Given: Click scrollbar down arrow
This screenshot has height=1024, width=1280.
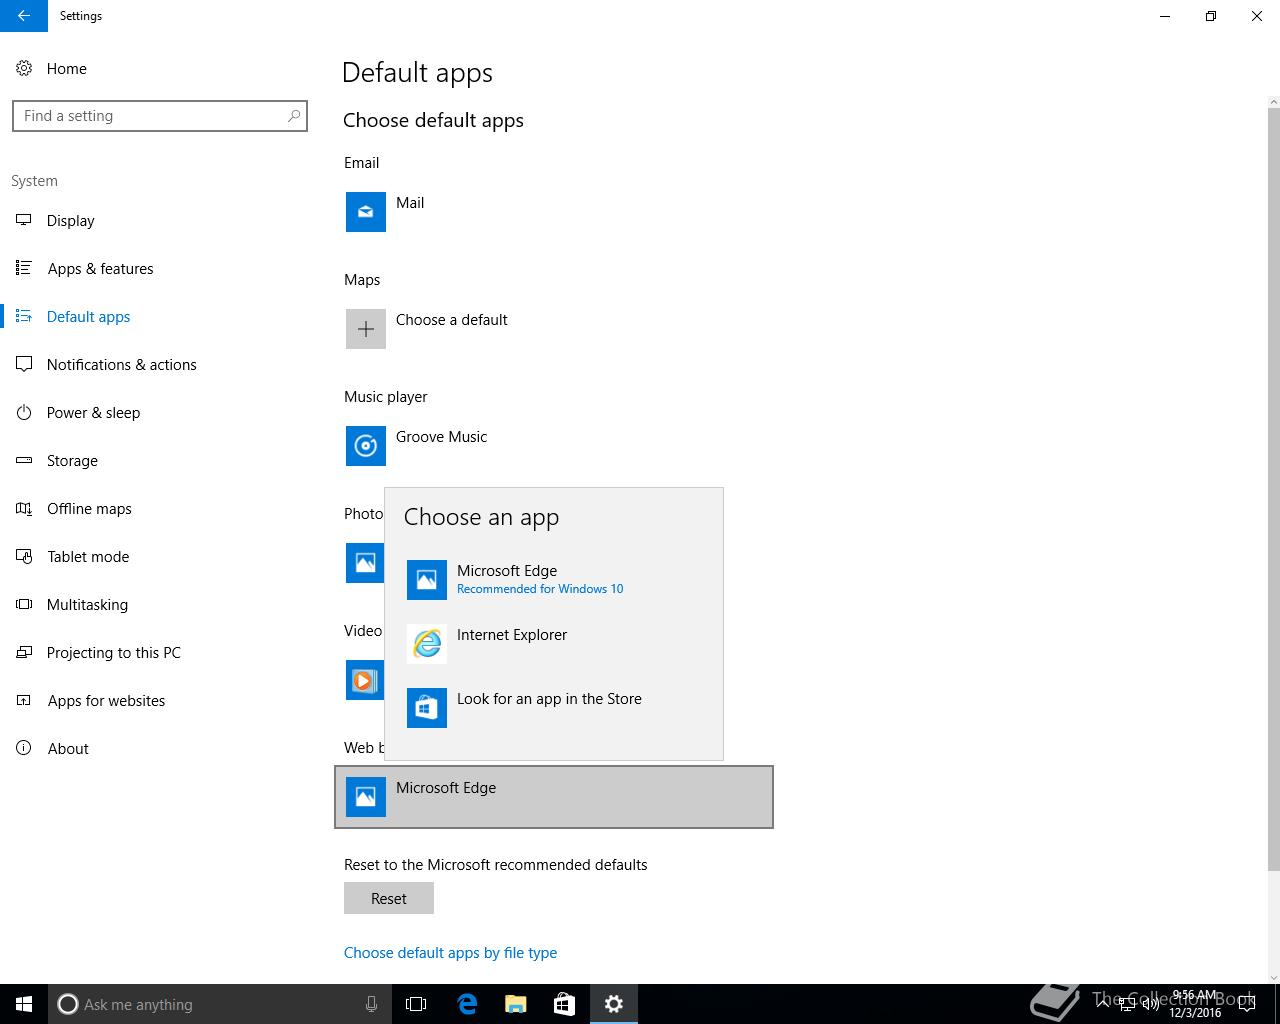Looking at the screenshot, I should 1273,977.
